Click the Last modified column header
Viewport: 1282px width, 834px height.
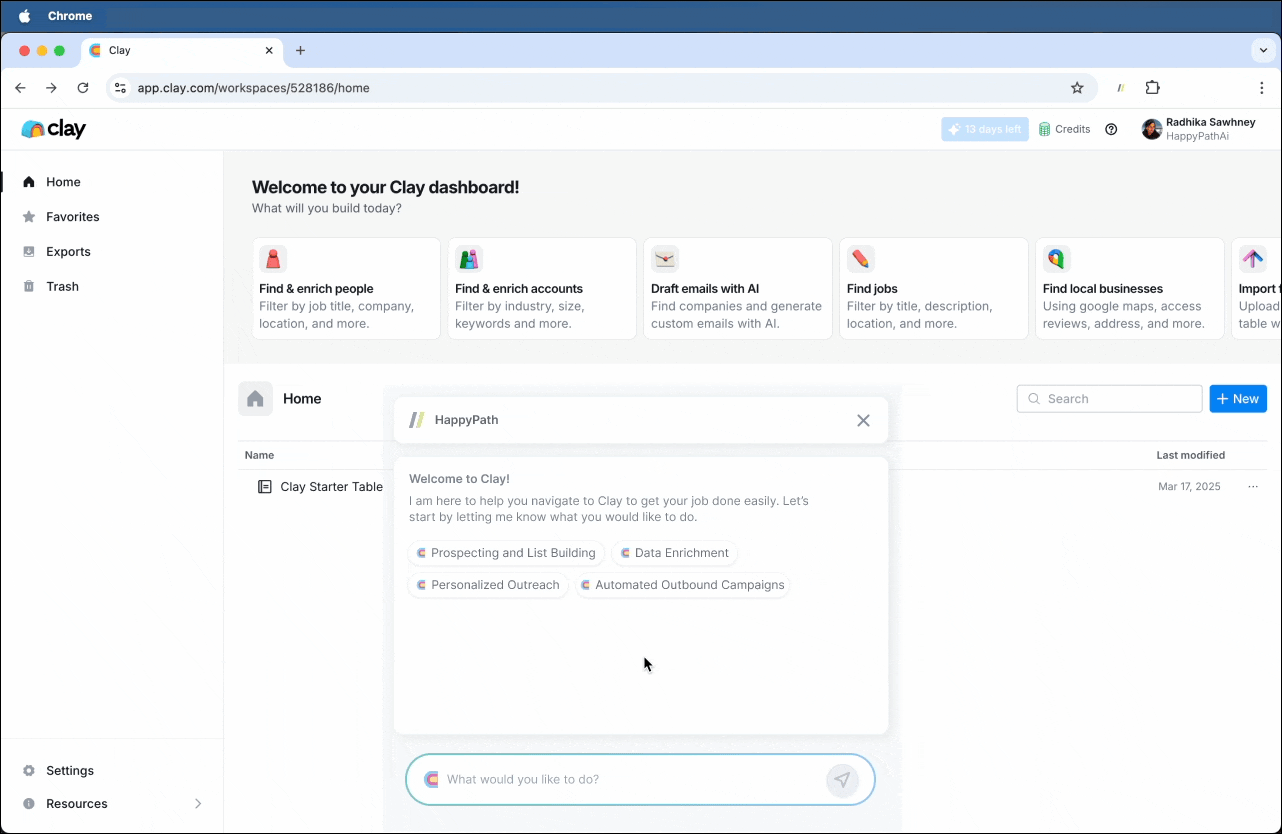click(1190, 455)
